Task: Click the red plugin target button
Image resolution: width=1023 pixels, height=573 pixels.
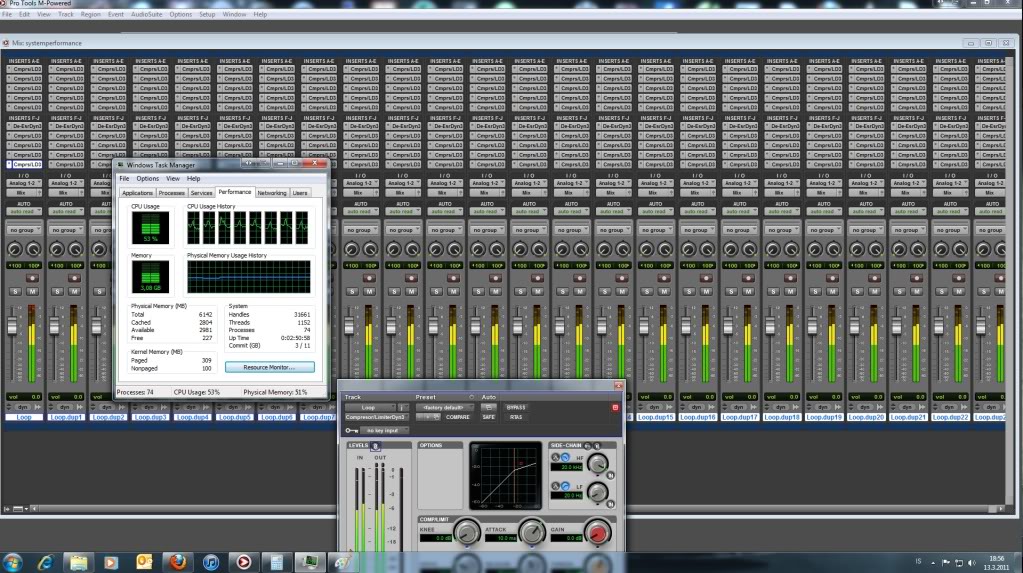Action: coord(614,408)
